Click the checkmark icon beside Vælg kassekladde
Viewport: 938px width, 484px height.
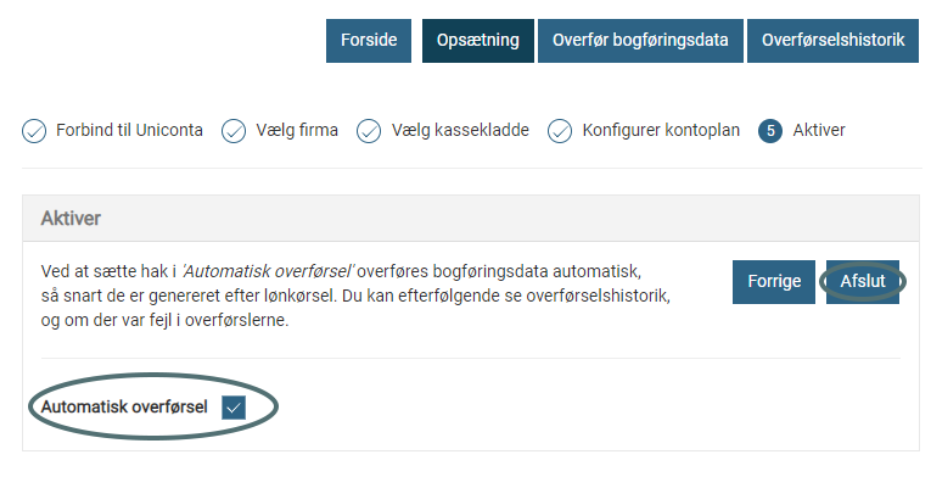369,131
